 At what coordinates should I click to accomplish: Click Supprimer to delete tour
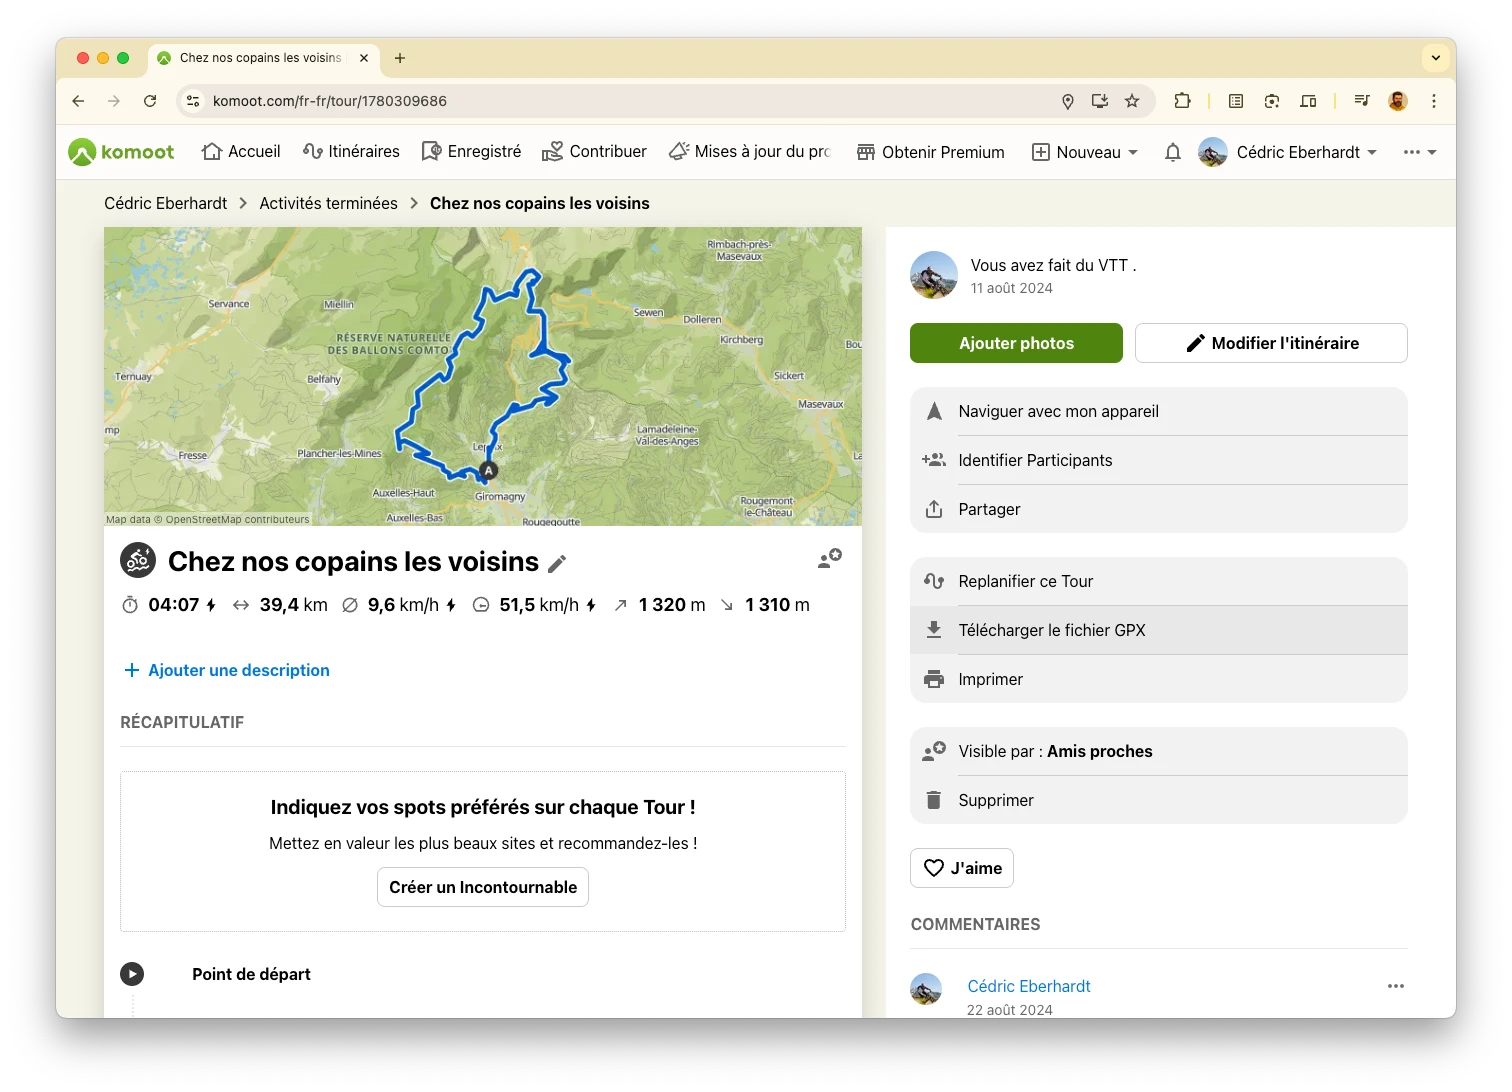click(x=1159, y=800)
